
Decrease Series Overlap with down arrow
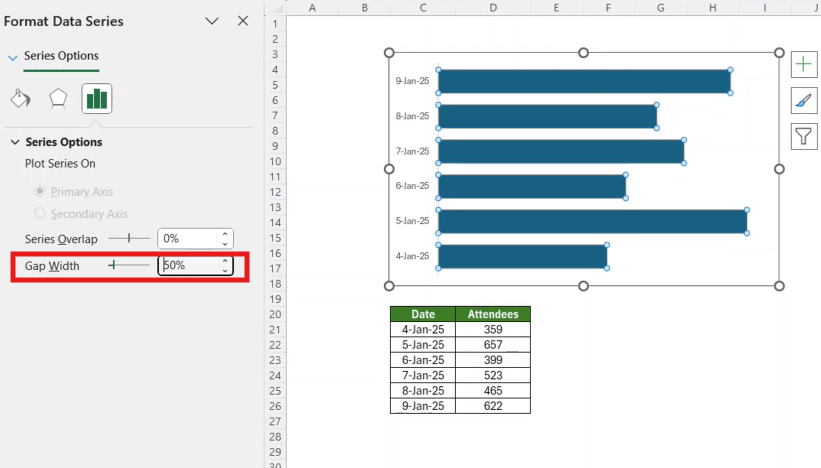(225, 243)
